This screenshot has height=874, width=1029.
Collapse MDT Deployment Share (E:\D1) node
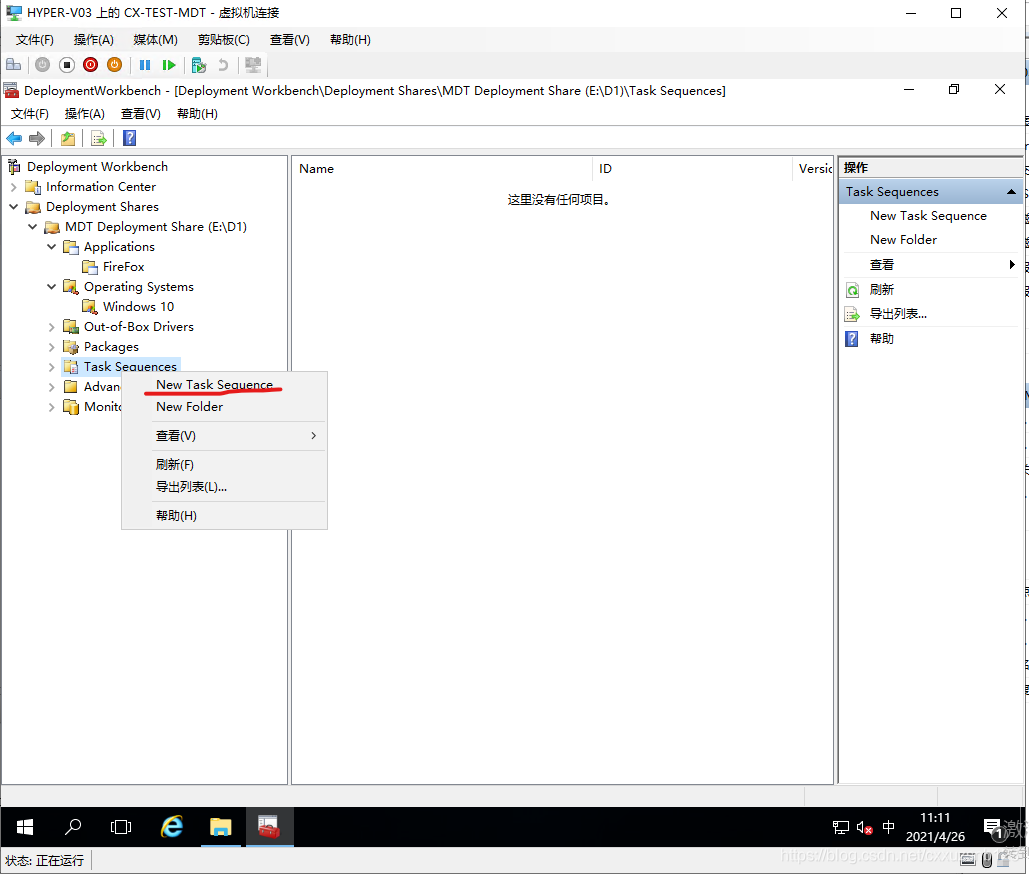tap(32, 227)
